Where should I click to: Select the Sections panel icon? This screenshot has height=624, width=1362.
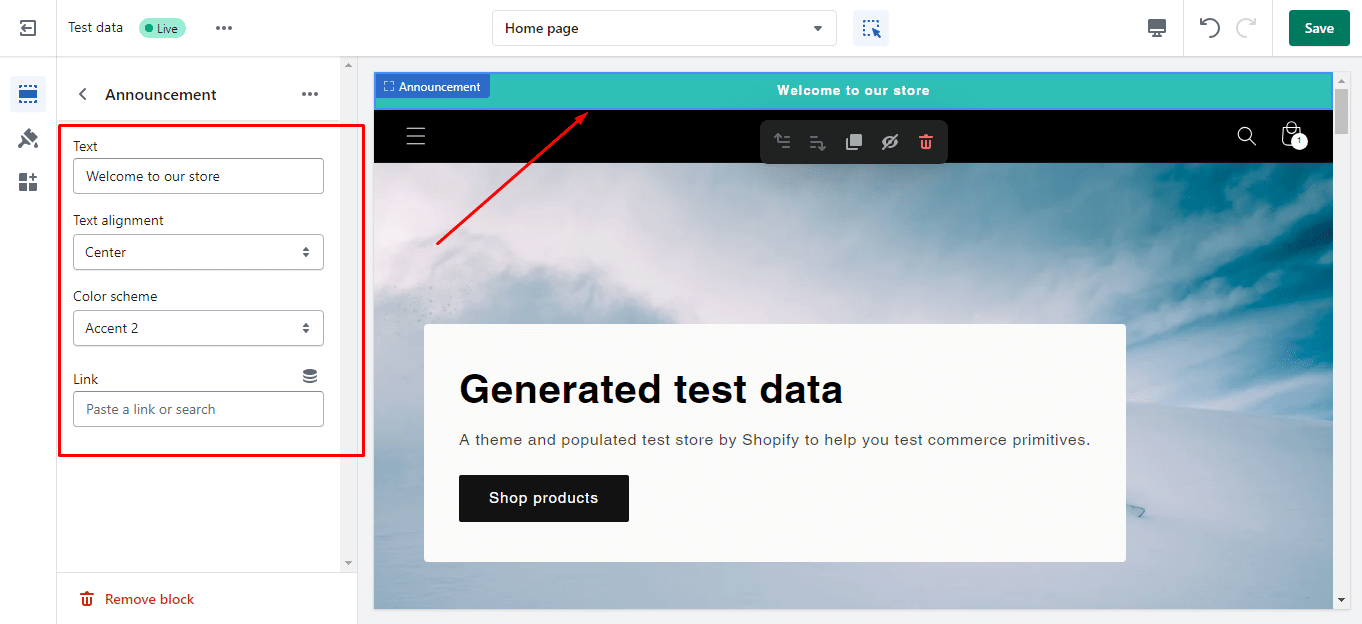27,93
